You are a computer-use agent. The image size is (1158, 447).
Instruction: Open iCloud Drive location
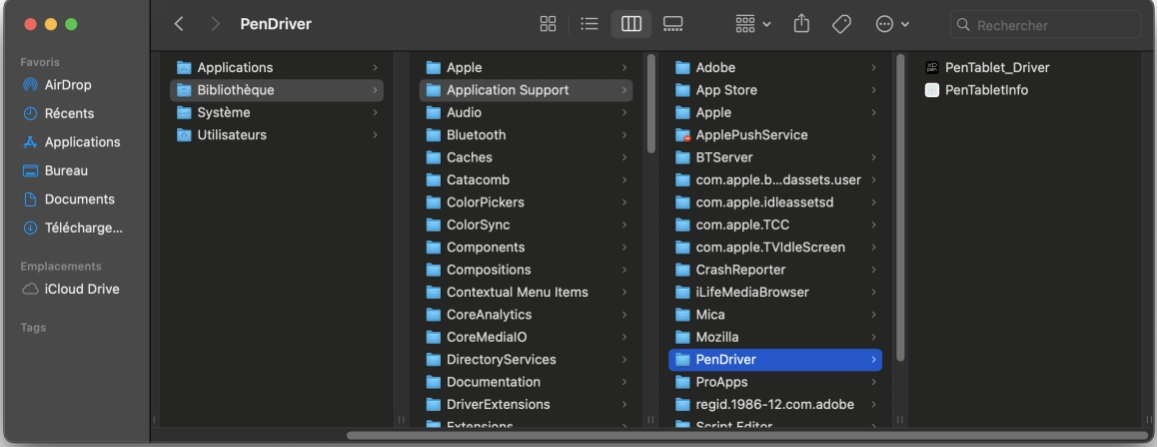tap(81, 289)
